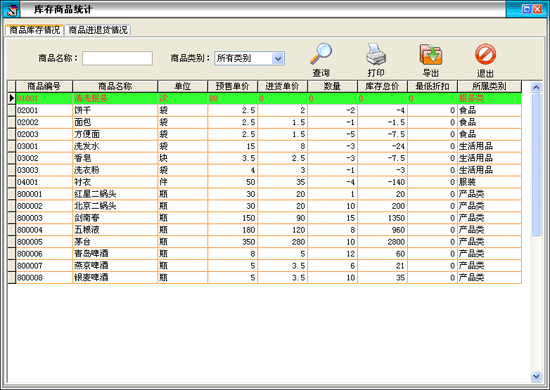Select the 商品库存情况 tab
Screen dimensions: 550x390
point(34,30)
